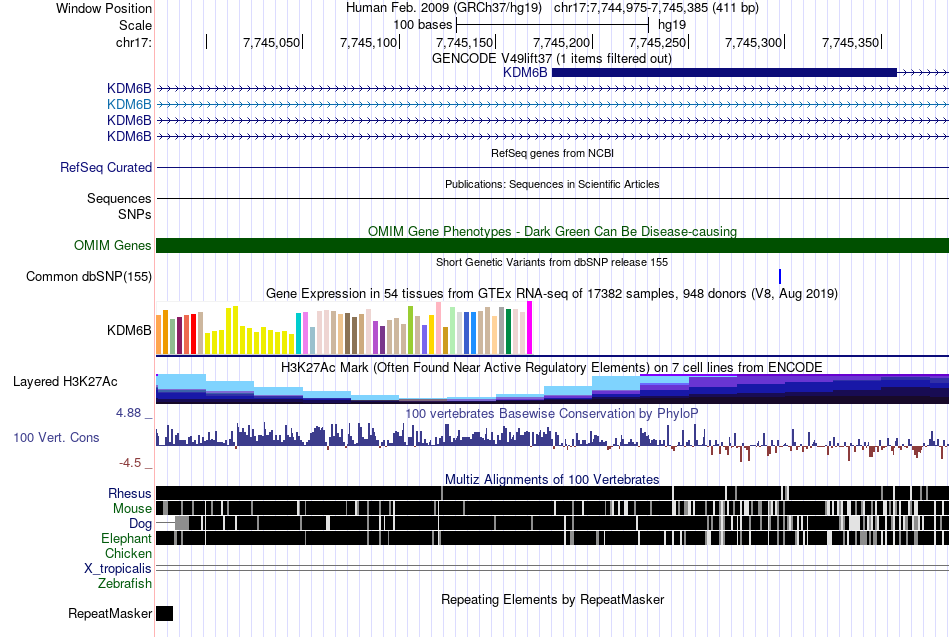Click the Window Position label
Viewport: 950px width, 637px height.
point(104,8)
